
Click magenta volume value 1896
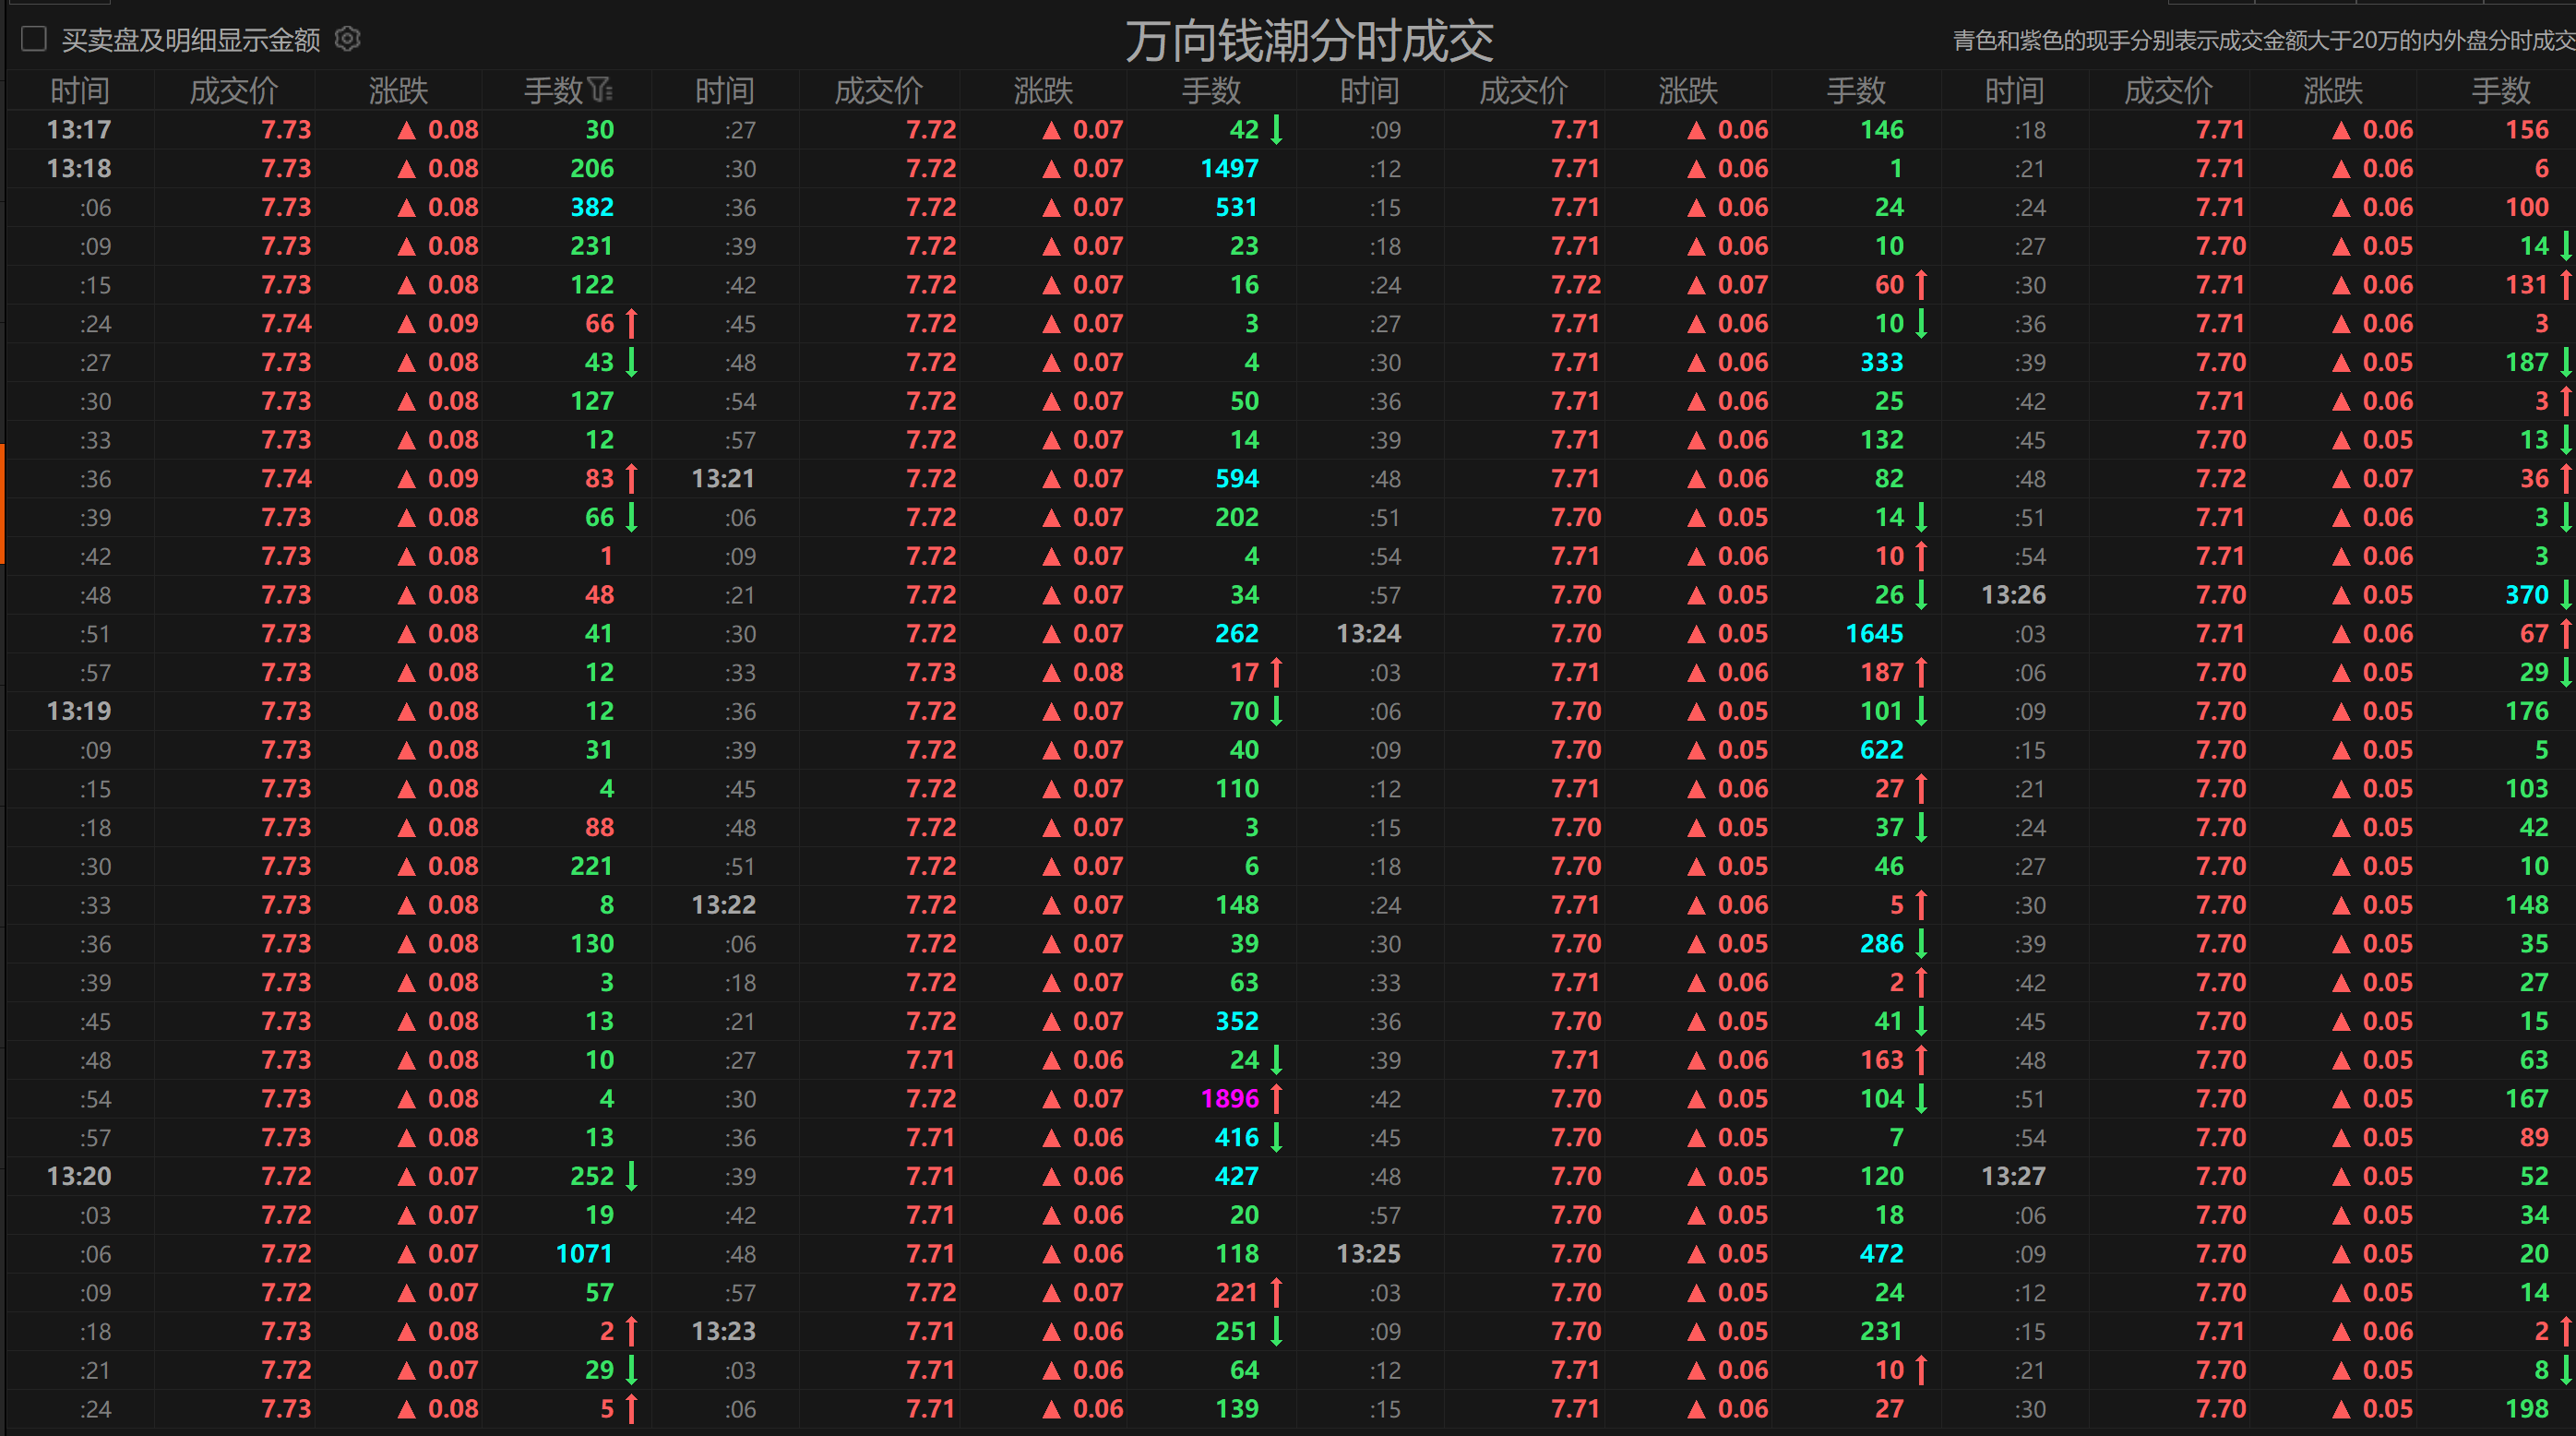point(1229,1098)
